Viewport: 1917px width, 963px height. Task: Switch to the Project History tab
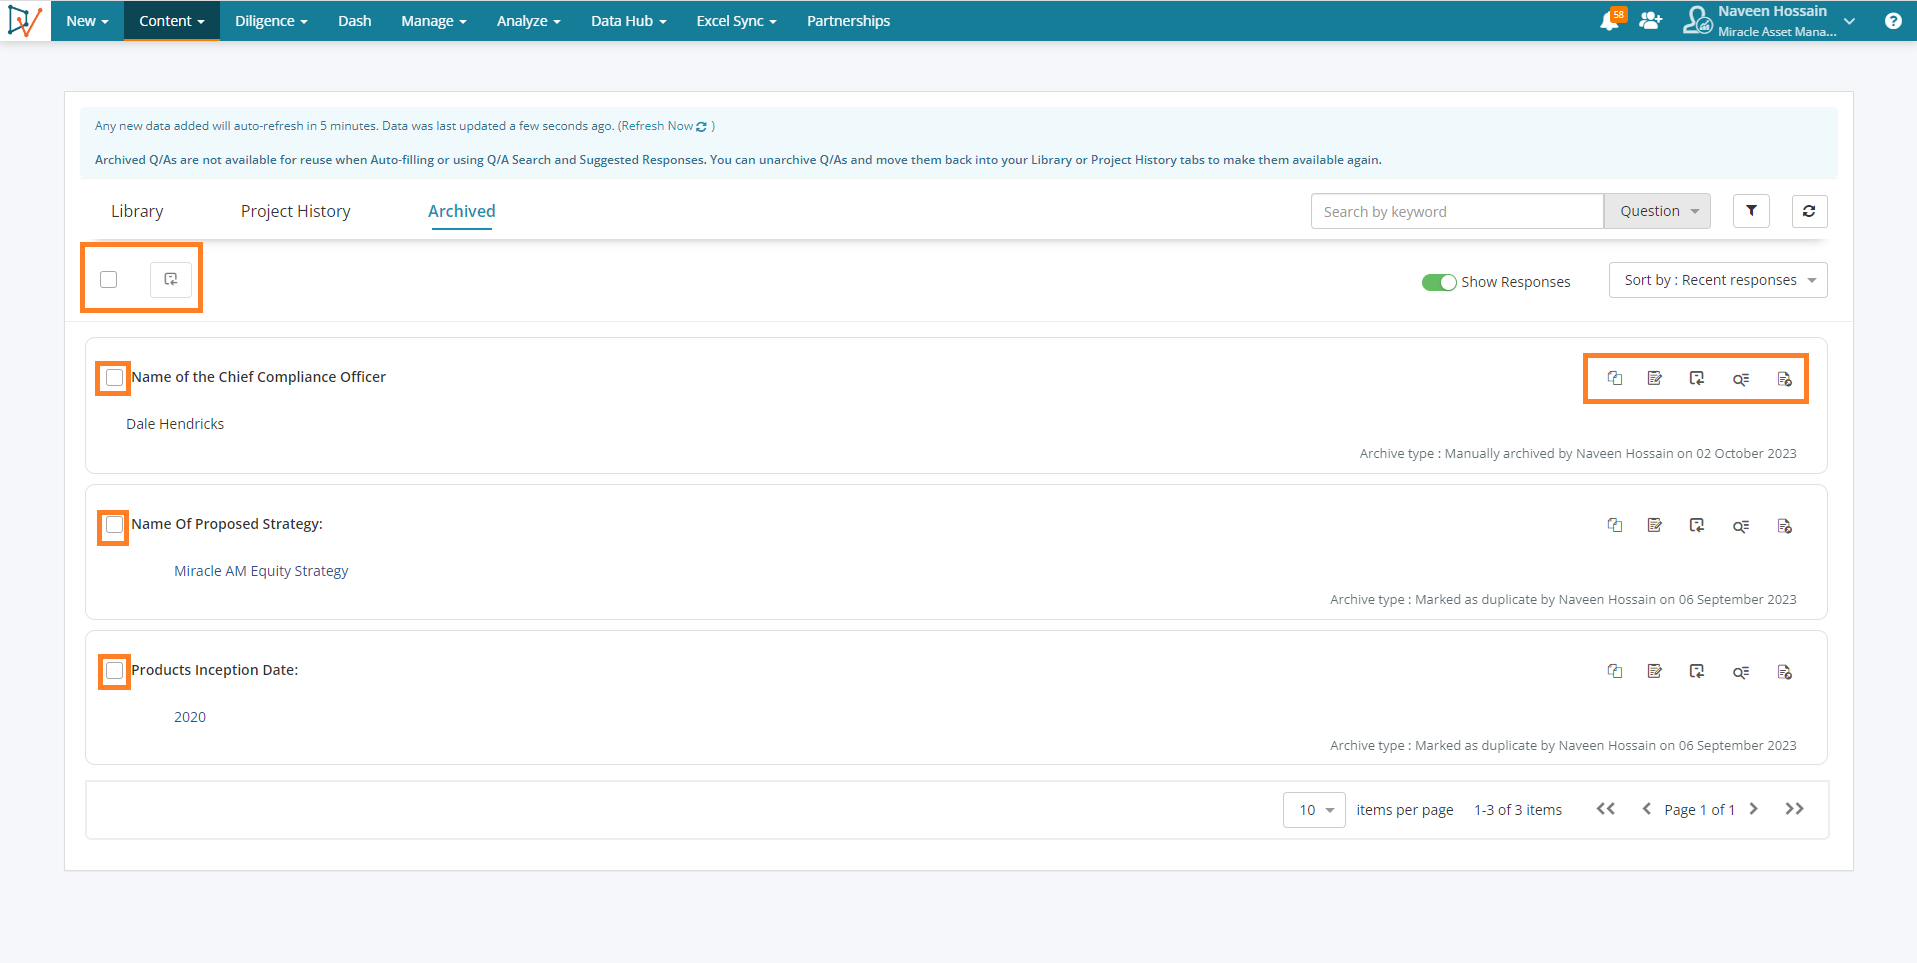click(295, 211)
